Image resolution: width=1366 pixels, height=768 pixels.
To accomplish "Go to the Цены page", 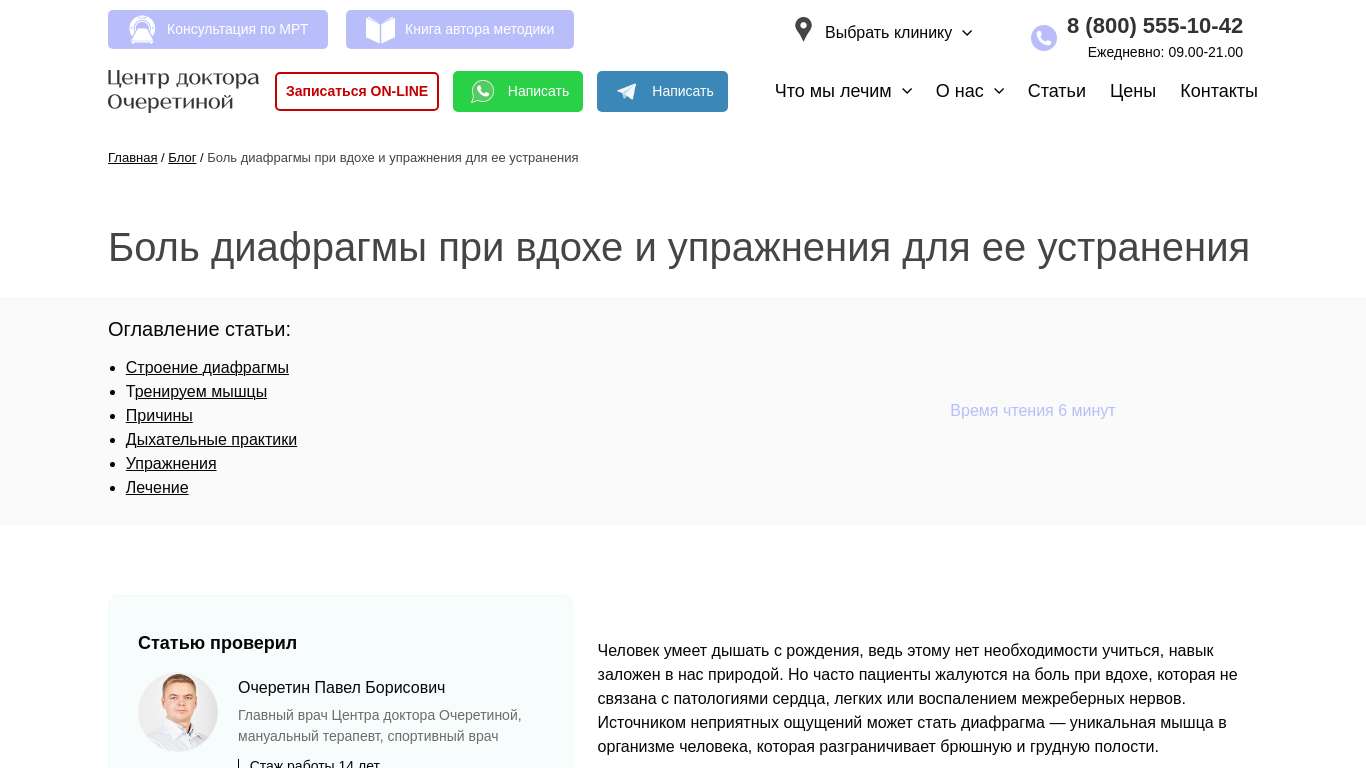I will point(1132,91).
